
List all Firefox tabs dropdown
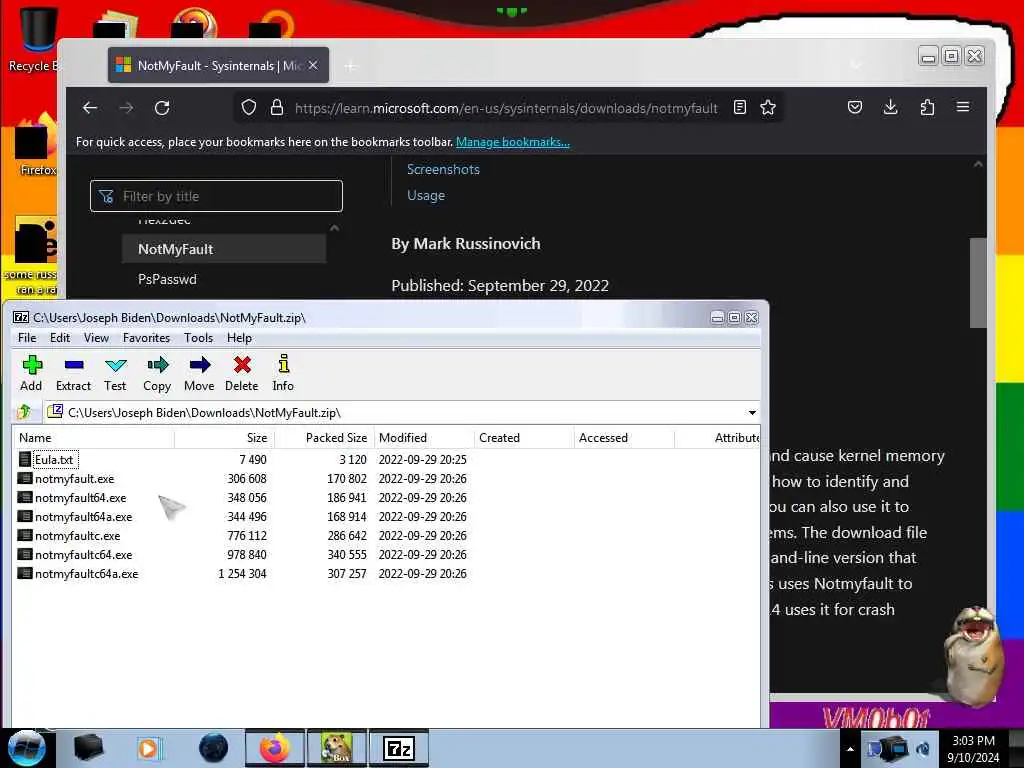(856, 65)
